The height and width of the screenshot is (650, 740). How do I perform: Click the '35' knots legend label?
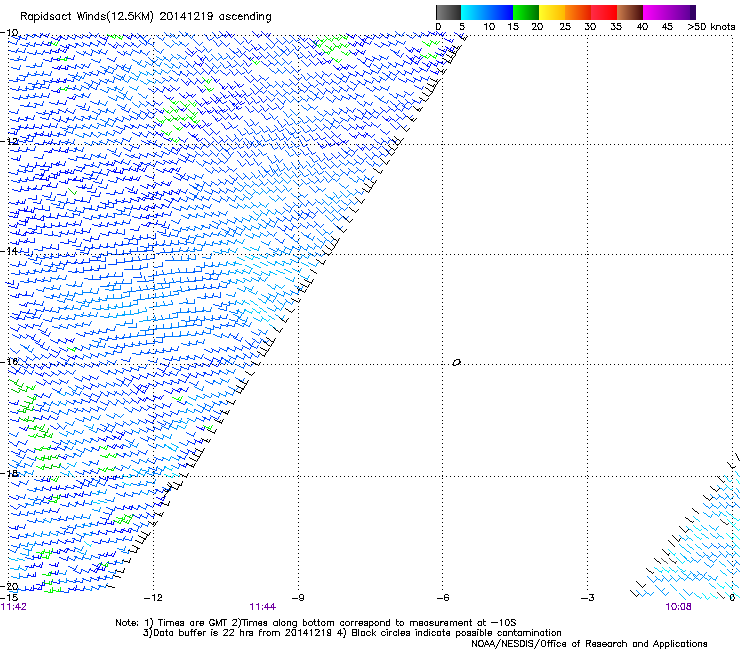[616, 27]
